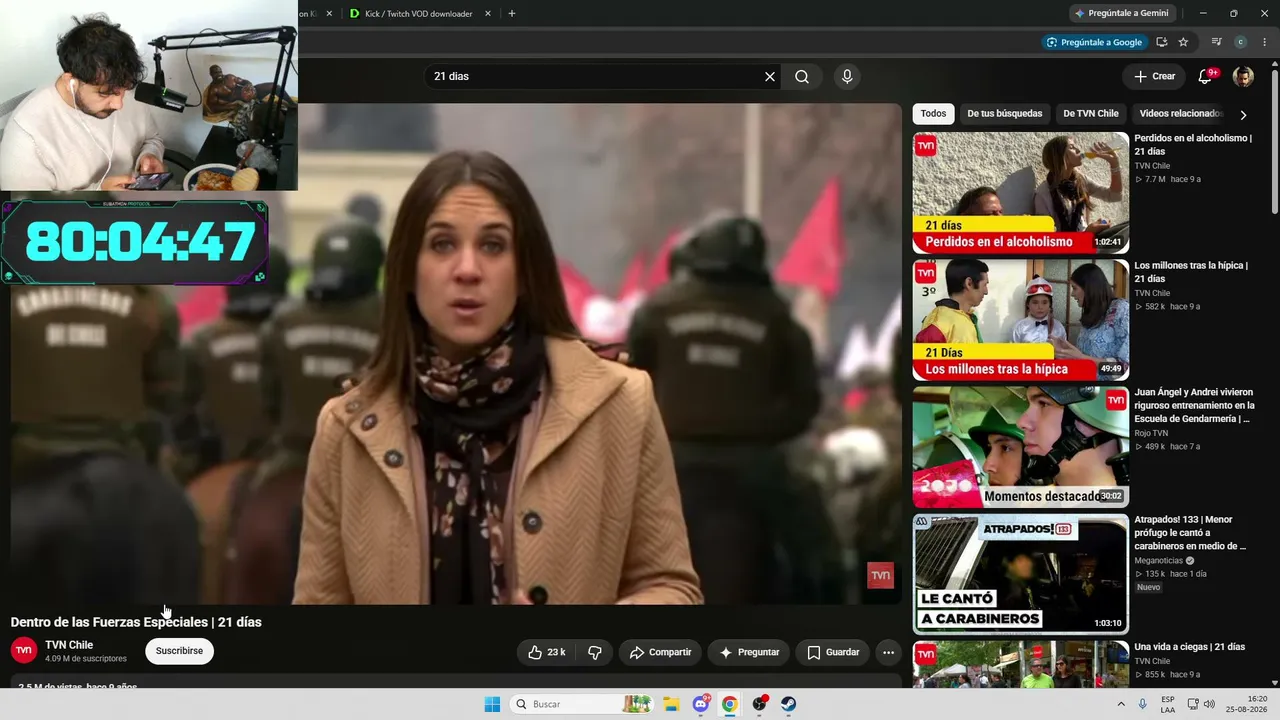Select the Videos relacionados chip

pos(1180,114)
